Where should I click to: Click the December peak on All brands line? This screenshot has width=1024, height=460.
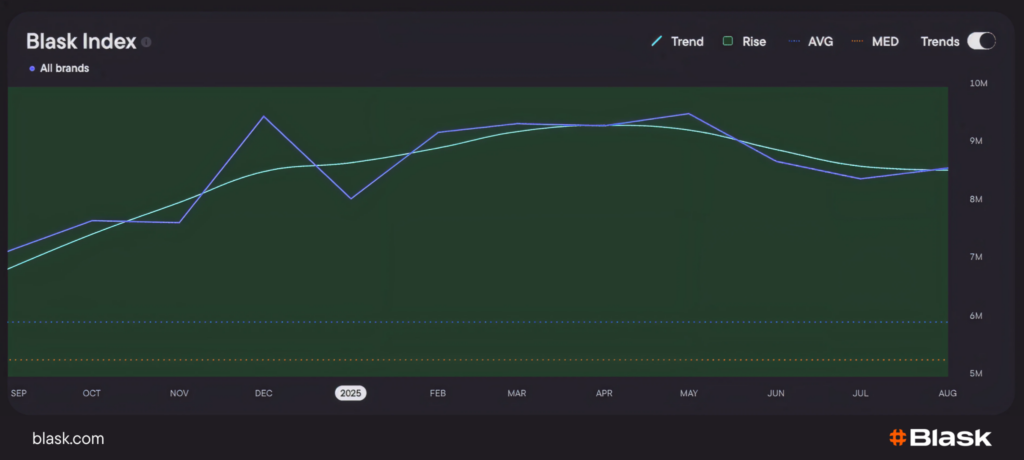pos(264,117)
